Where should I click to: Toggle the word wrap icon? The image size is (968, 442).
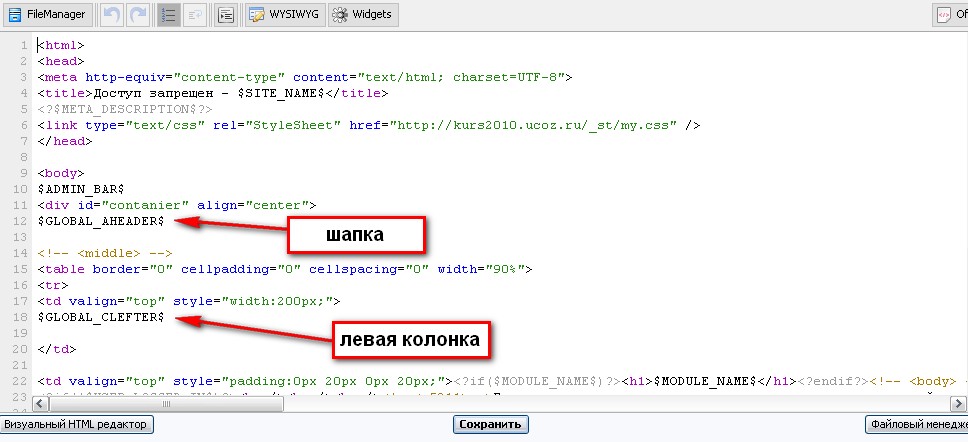pyautogui.click(x=196, y=15)
